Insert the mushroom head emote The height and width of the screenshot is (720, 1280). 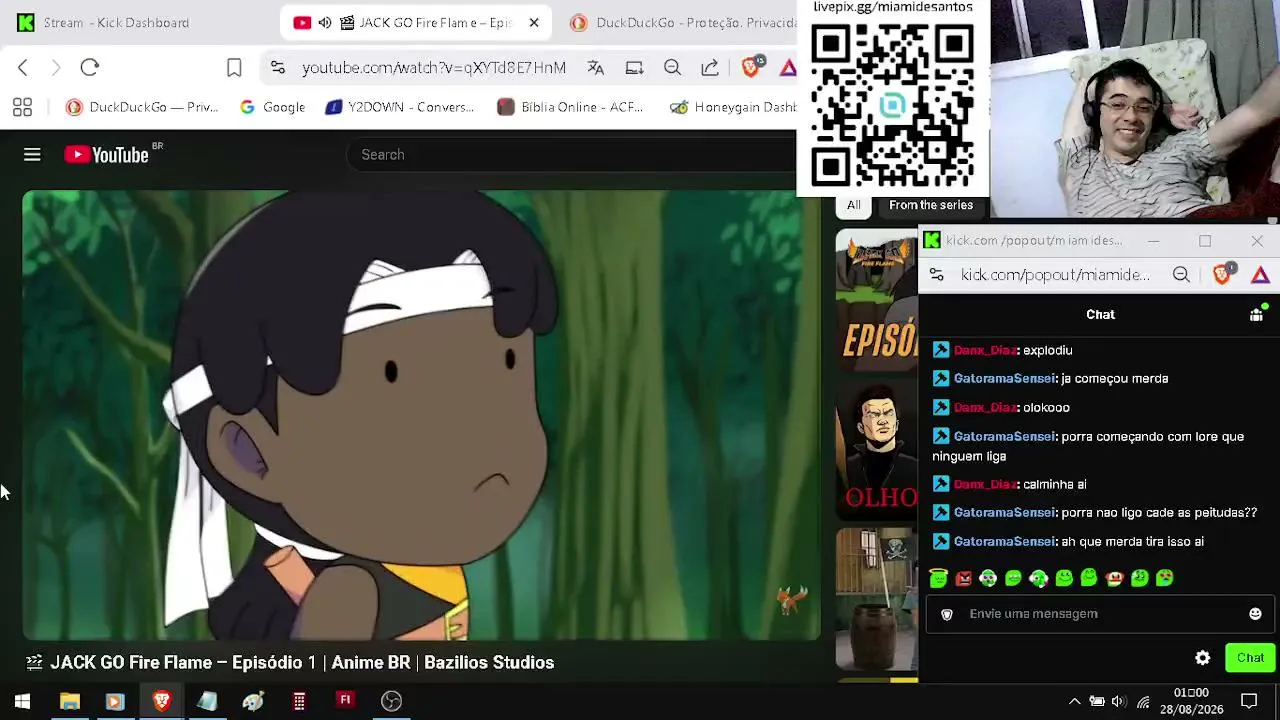(x=1114, y=578)
